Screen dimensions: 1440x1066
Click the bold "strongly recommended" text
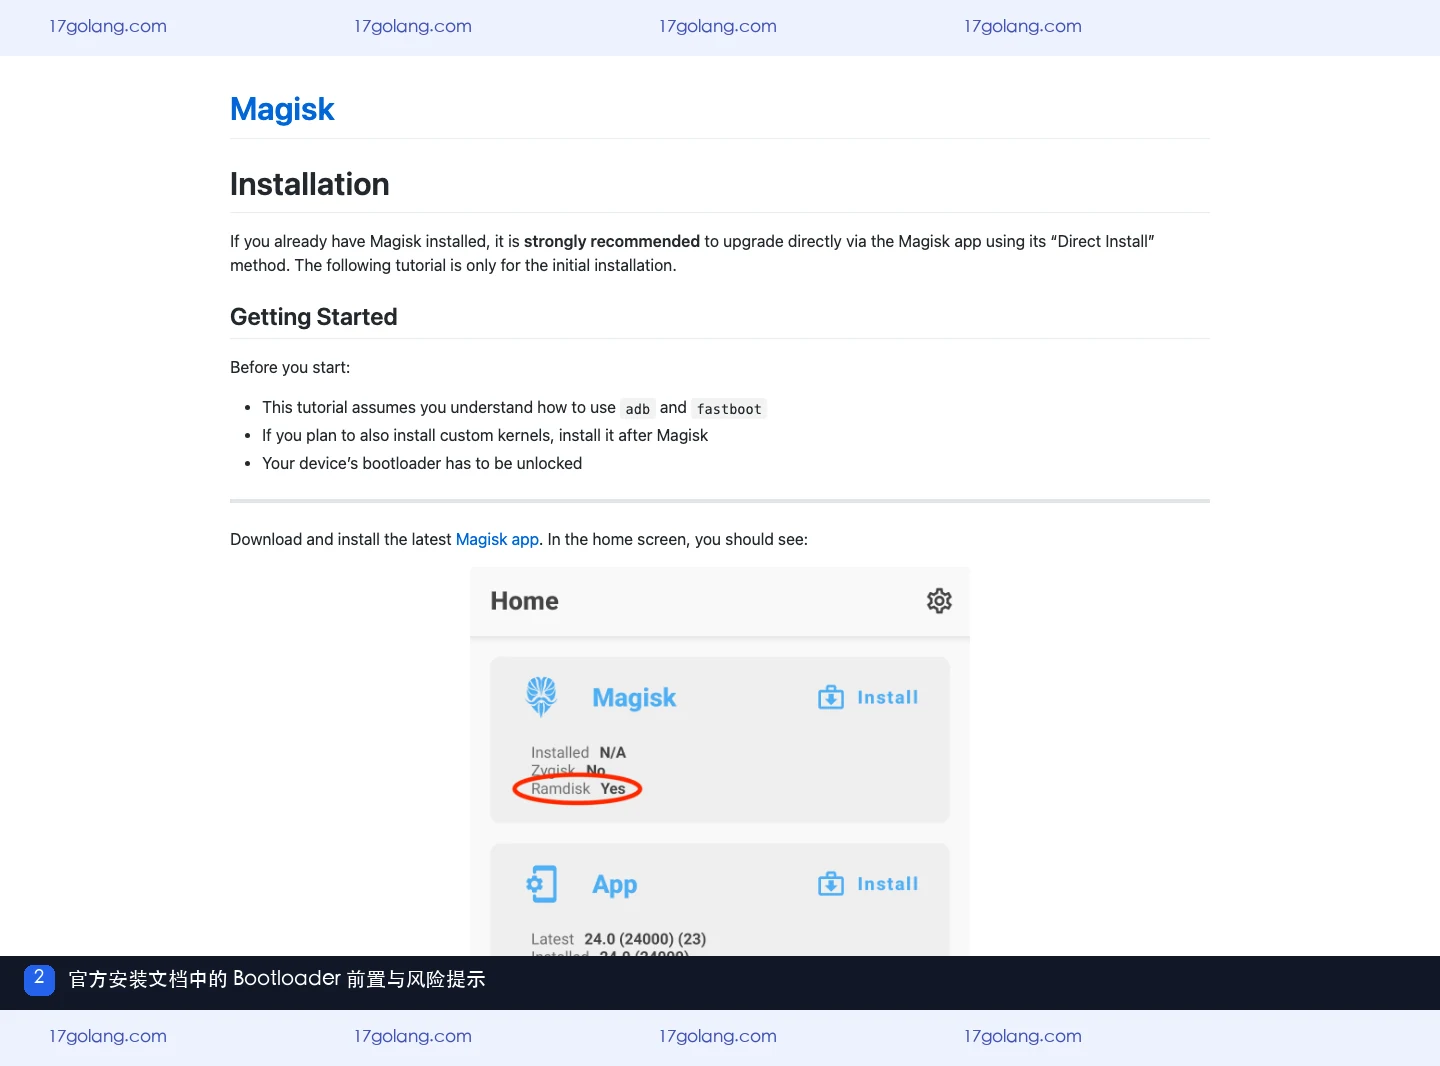click(612, 241)
